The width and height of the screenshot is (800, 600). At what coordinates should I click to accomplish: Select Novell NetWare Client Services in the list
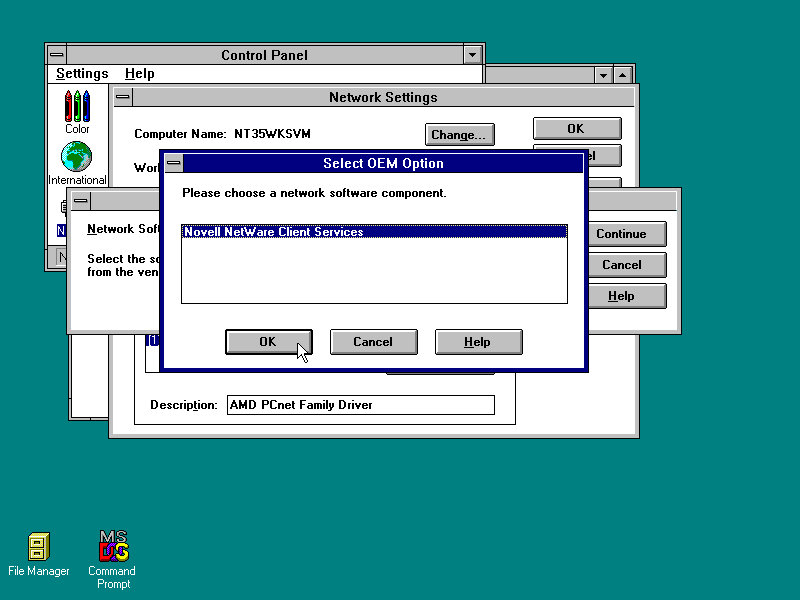coord(374,232)
